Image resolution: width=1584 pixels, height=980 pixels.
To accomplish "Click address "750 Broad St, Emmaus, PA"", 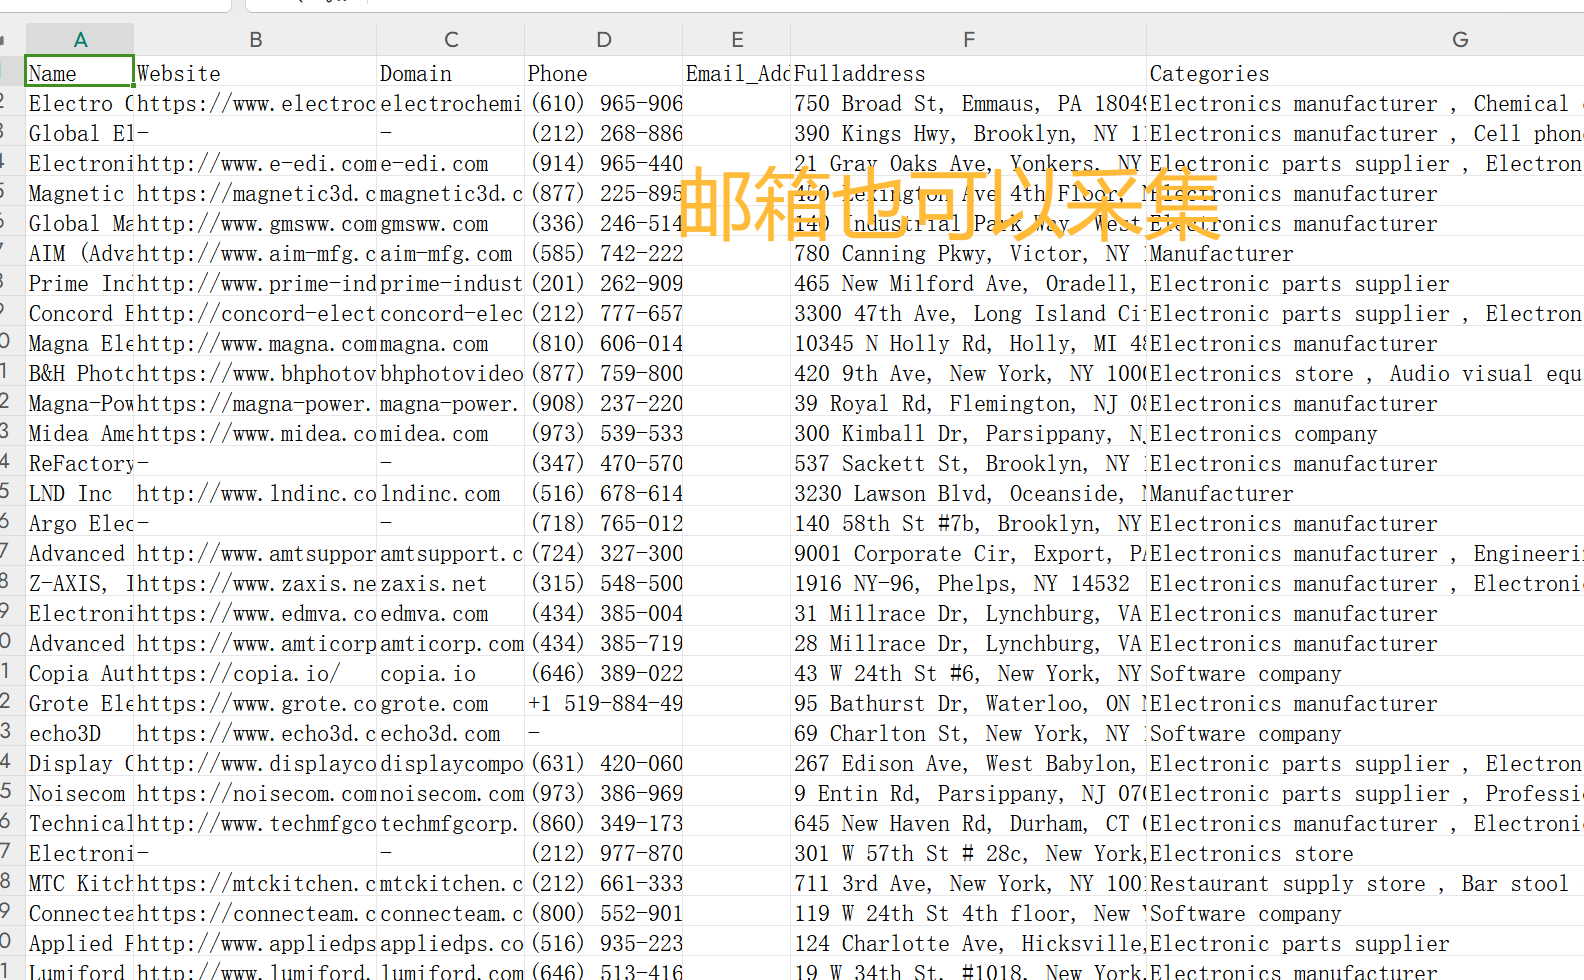I will pos(969,103).
